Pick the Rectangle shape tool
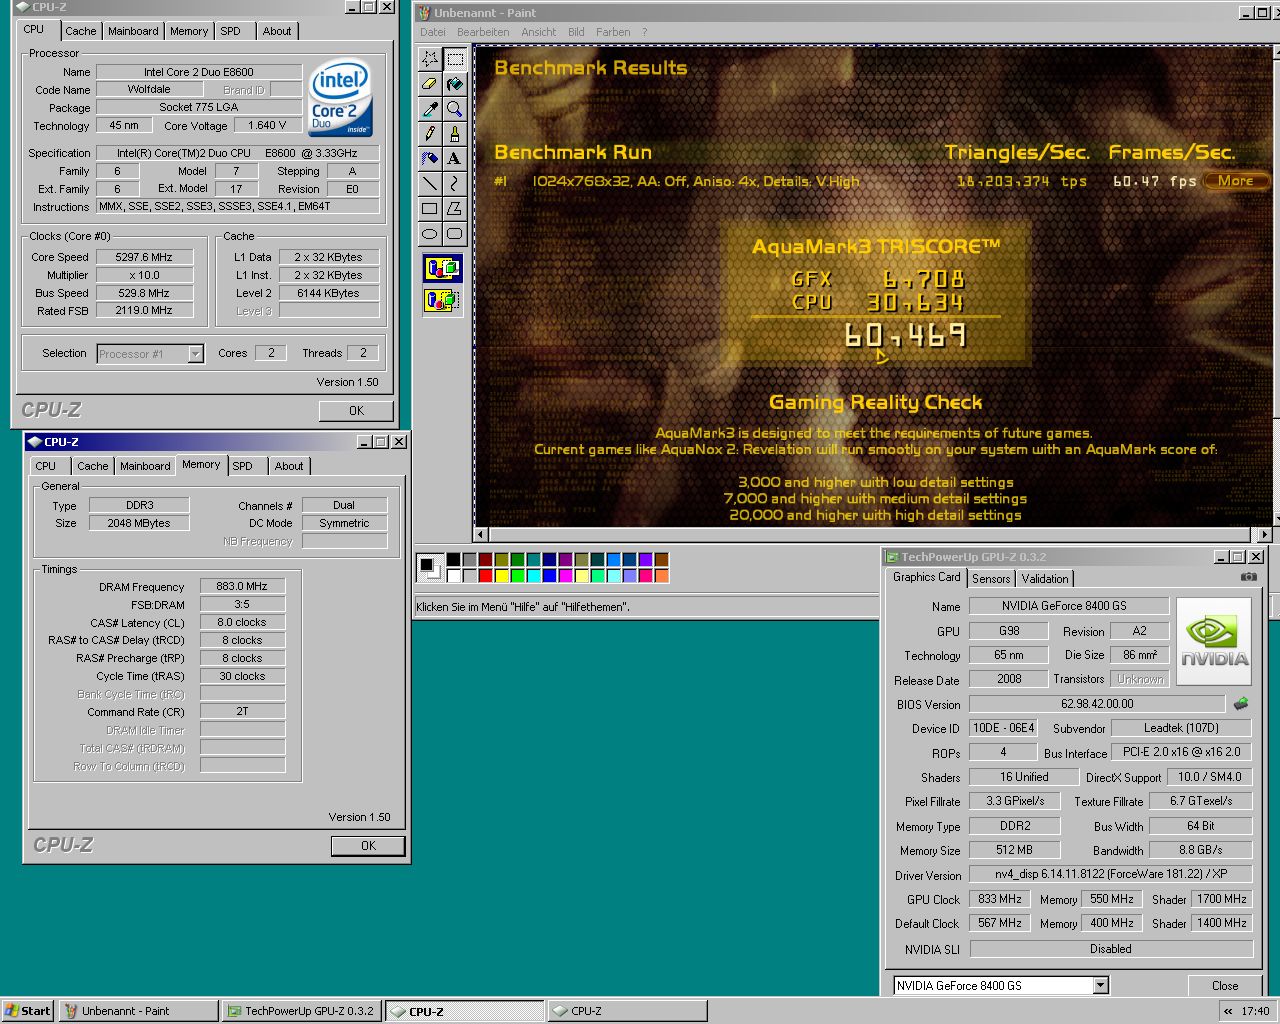Image resolution: width=1280 pixels, height=1024 pixels. coord(430,209)
